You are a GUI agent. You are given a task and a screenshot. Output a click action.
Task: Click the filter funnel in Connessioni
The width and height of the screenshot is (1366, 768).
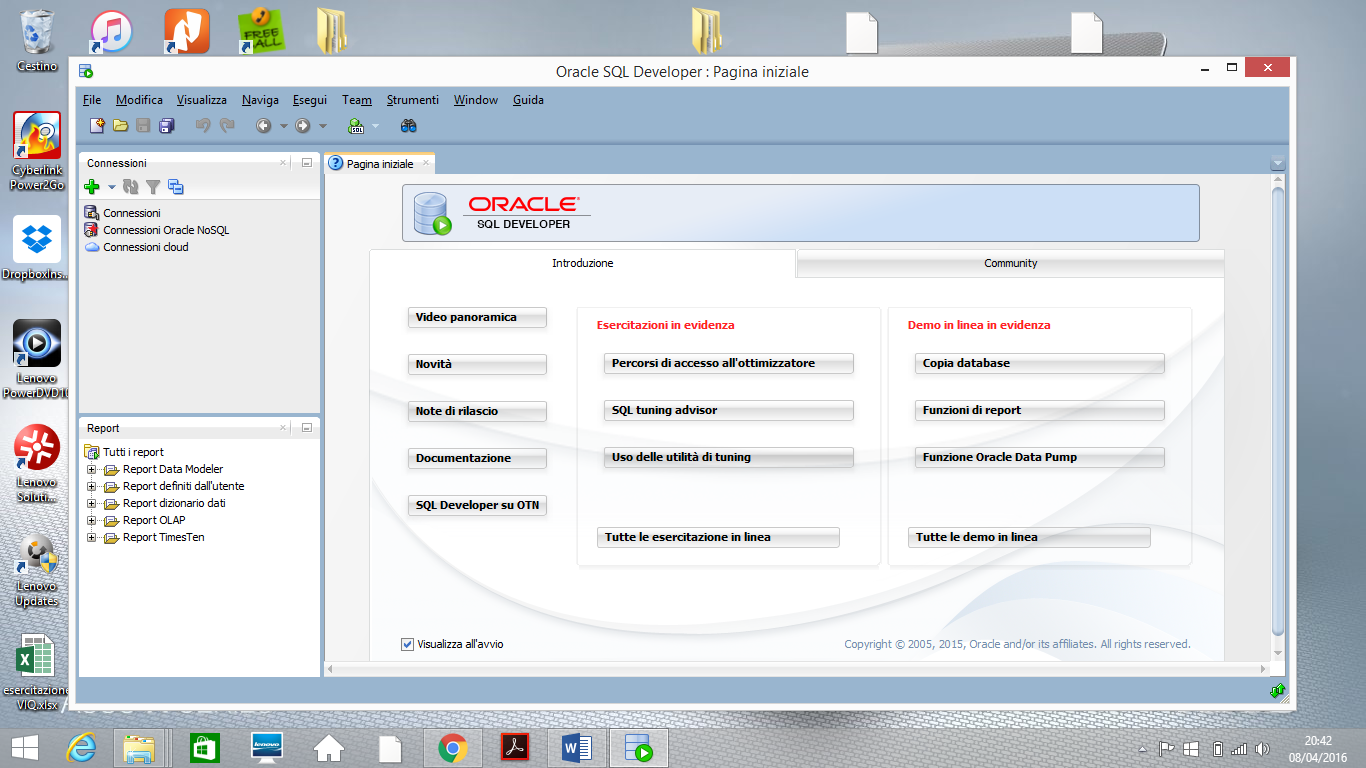pyautogui.click(x=153, y=187)
